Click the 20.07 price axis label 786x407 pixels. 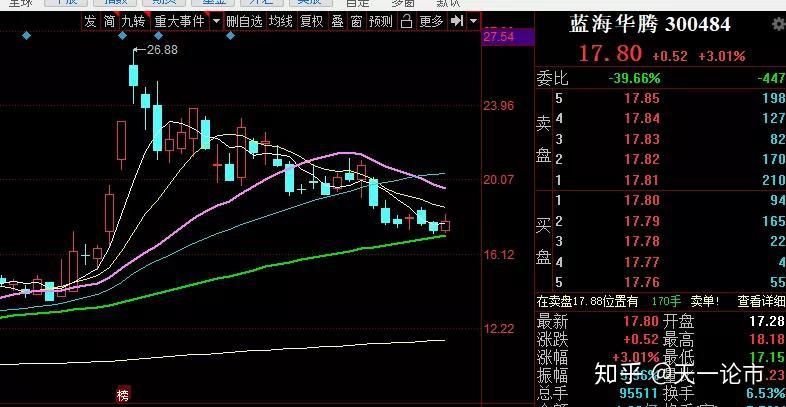[499, 179]
